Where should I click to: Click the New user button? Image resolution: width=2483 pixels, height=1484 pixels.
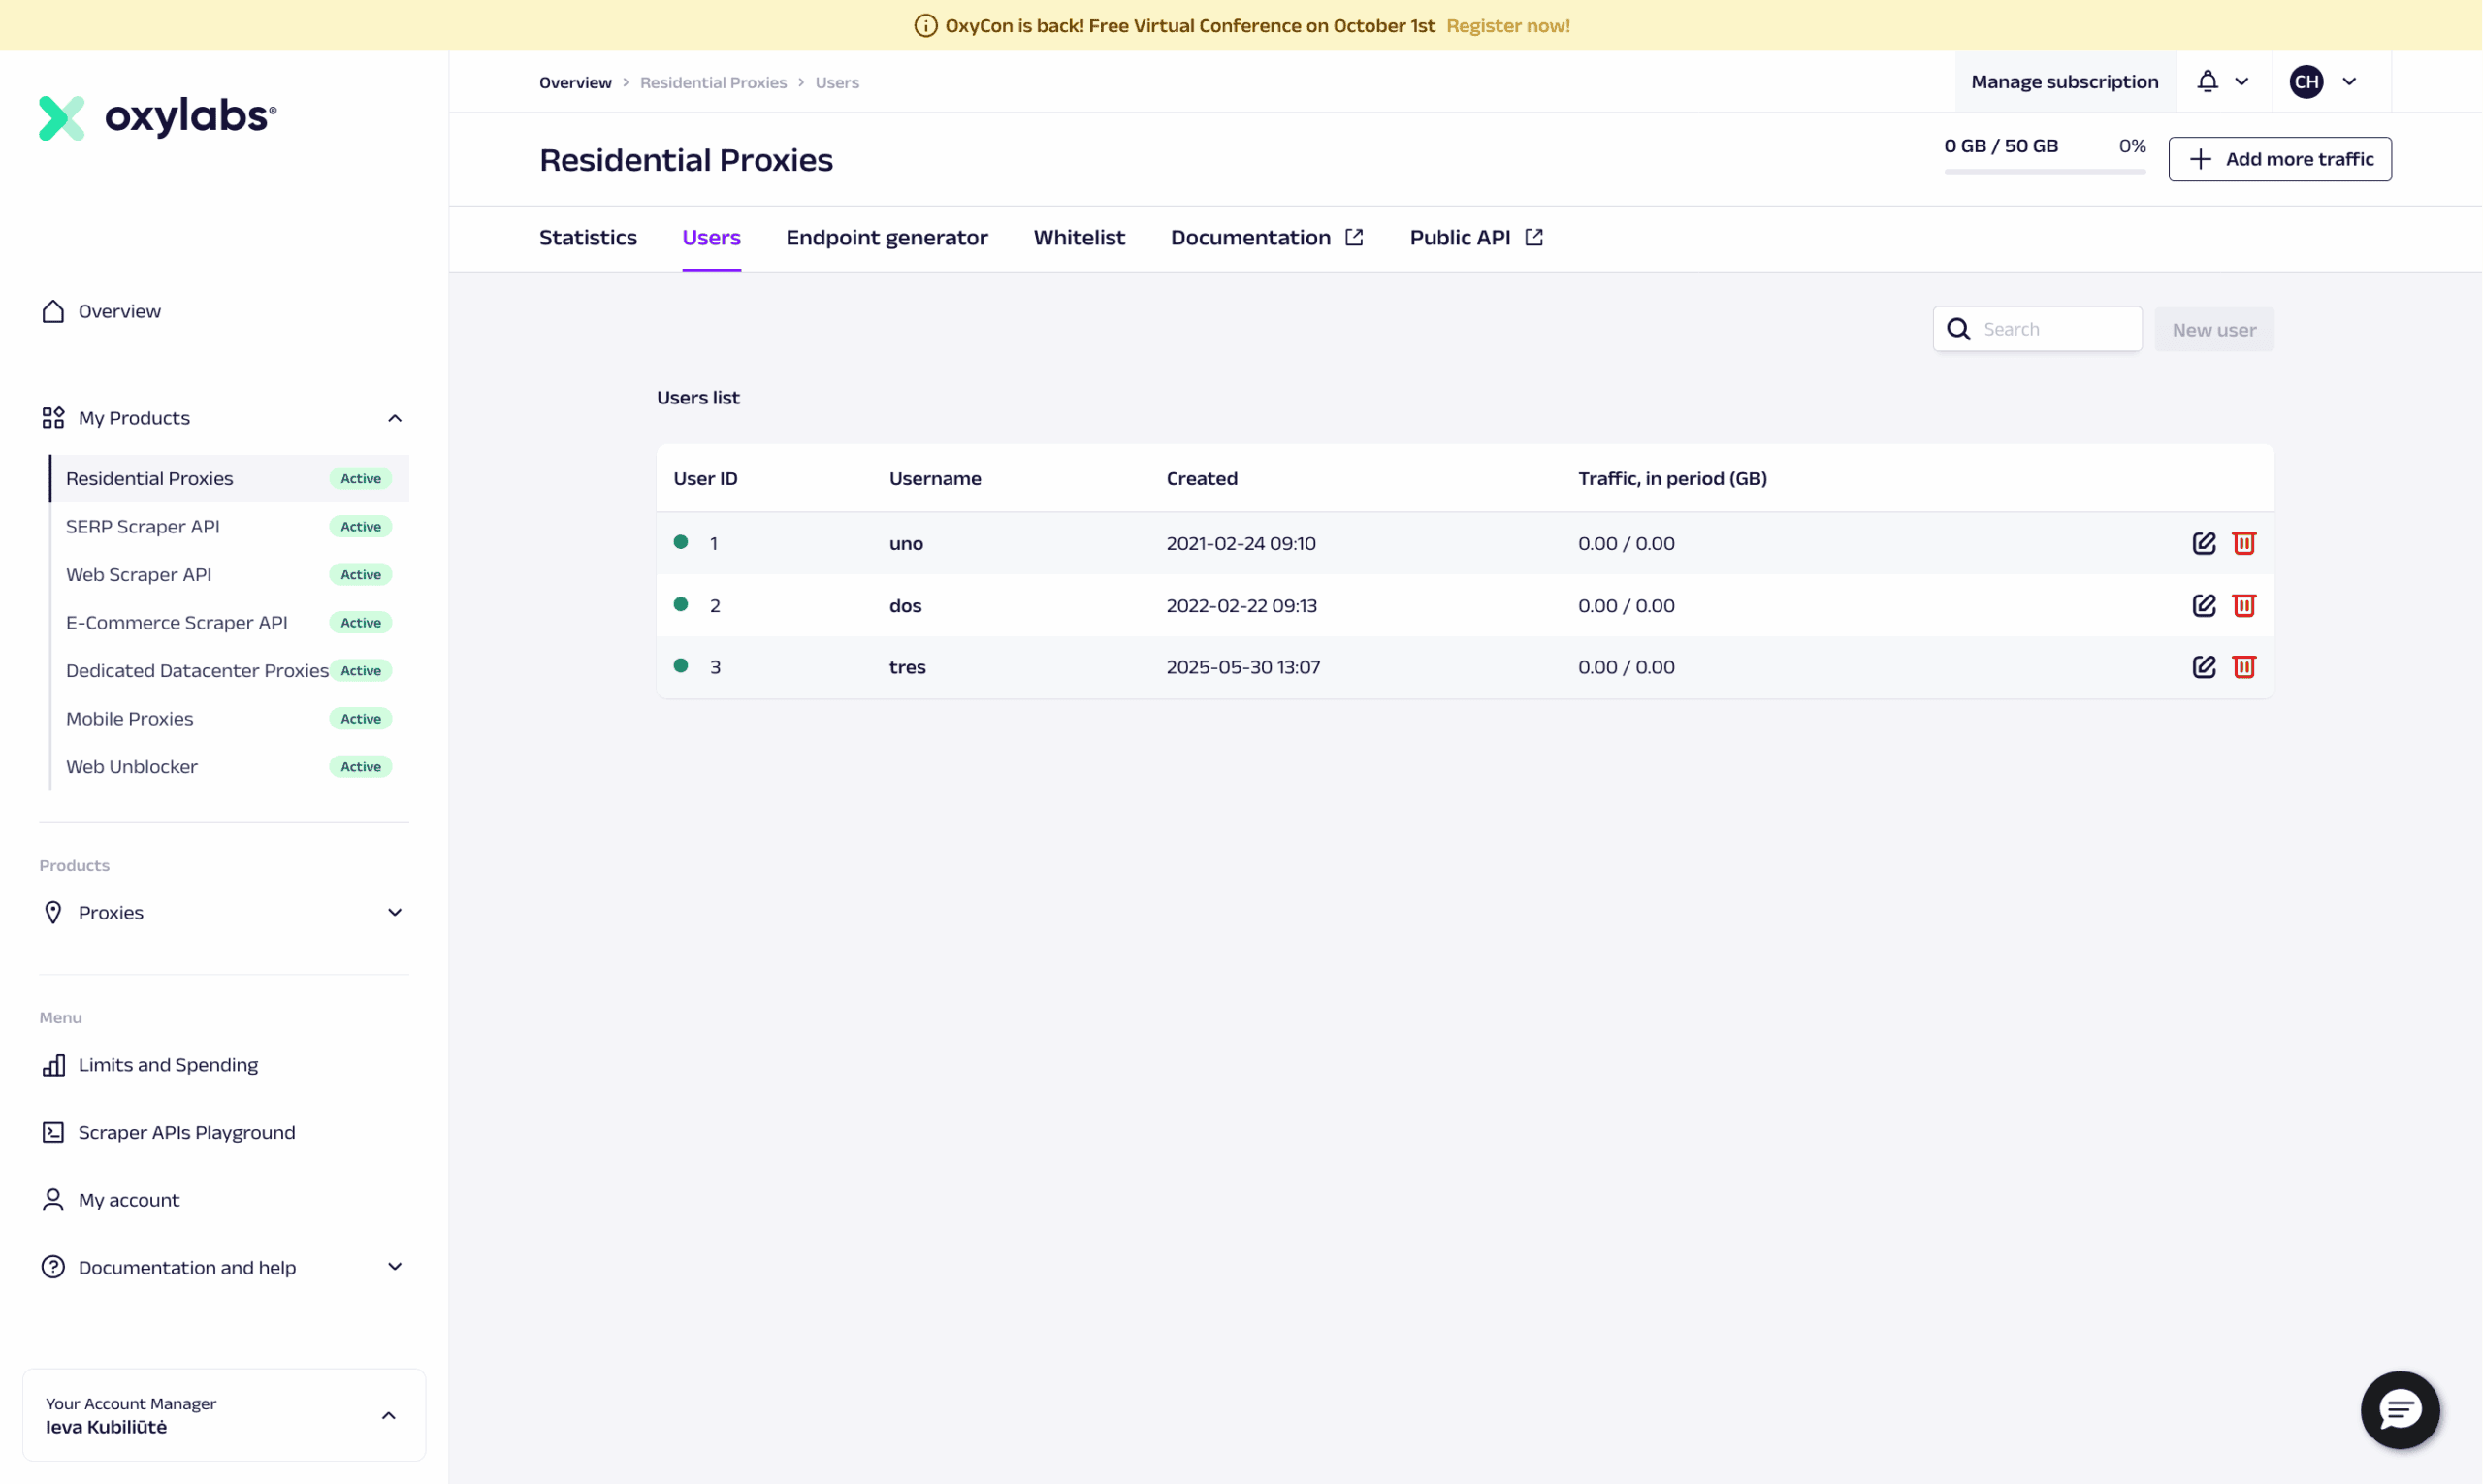tap(2215, 329)
